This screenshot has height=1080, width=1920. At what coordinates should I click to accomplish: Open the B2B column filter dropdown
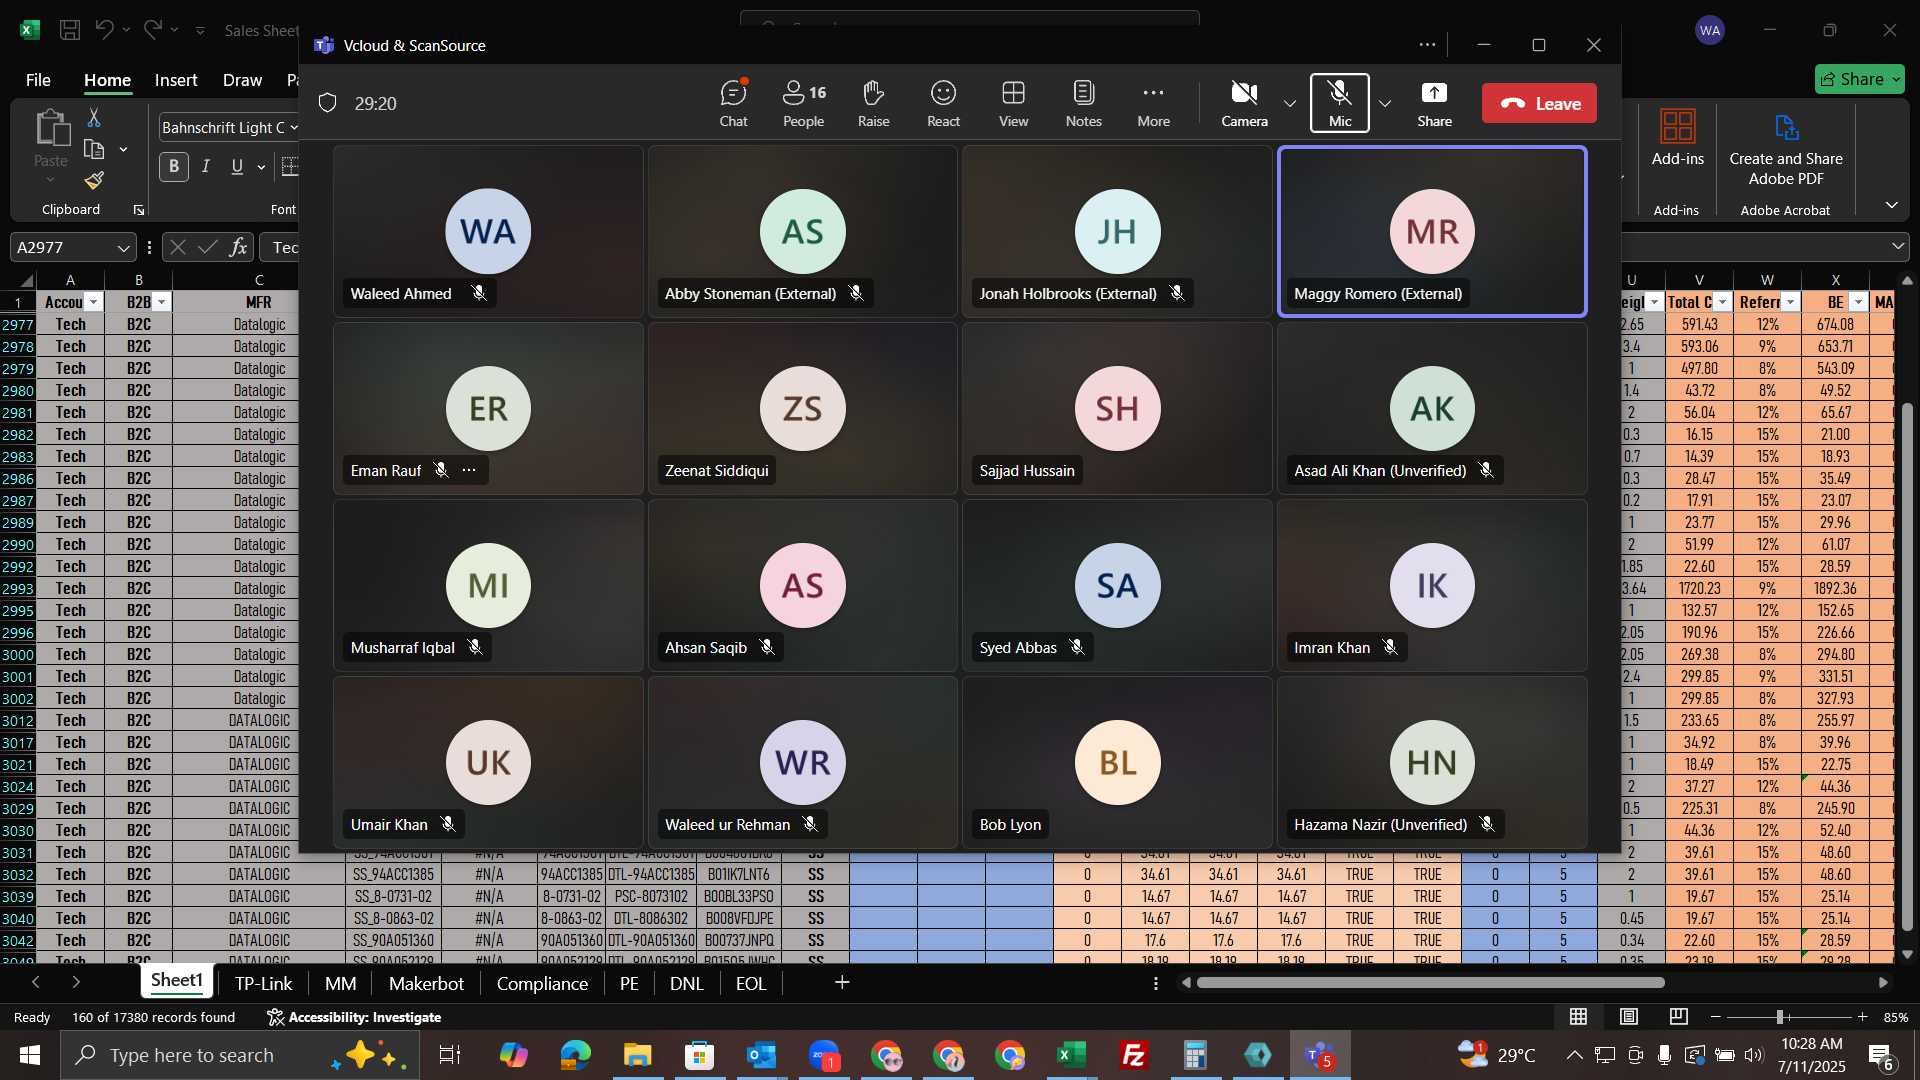coord(162,302)
